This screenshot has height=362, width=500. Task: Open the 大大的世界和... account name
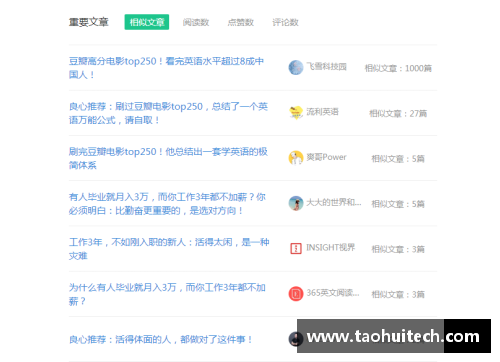334,202
